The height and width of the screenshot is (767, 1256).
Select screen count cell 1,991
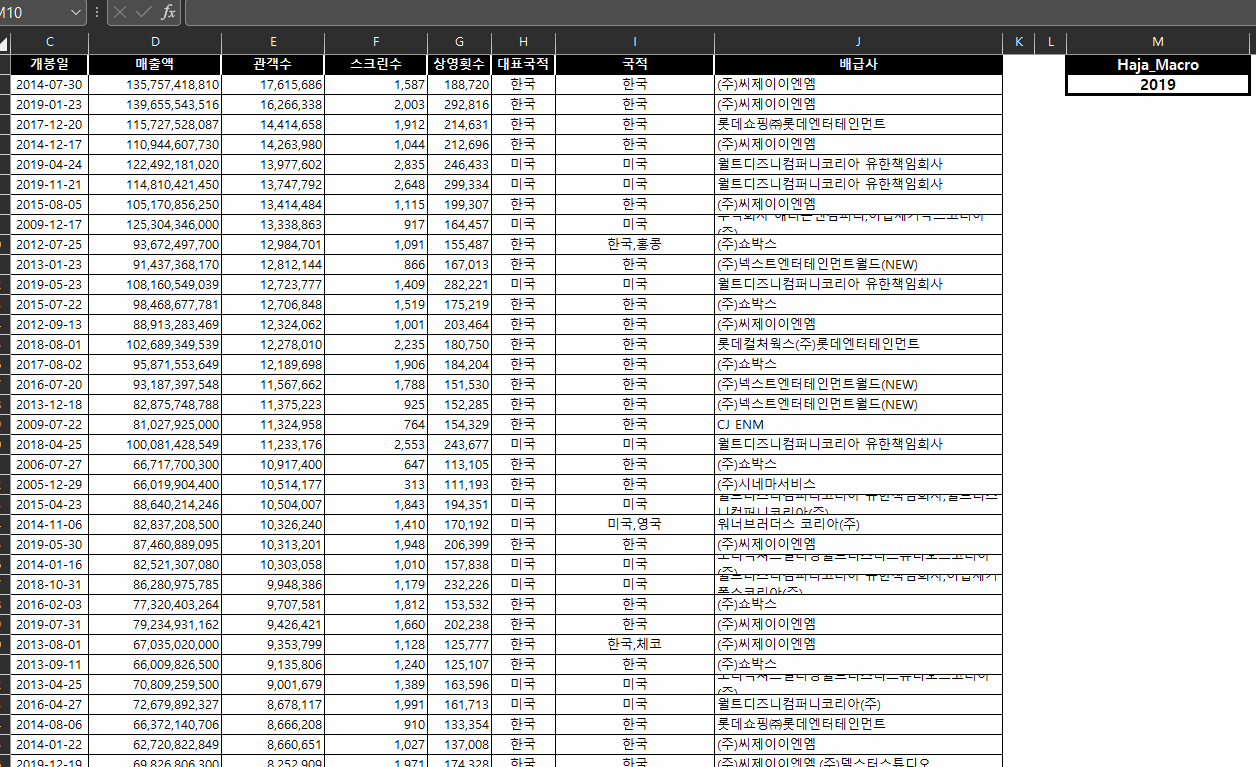coord(377,704)
